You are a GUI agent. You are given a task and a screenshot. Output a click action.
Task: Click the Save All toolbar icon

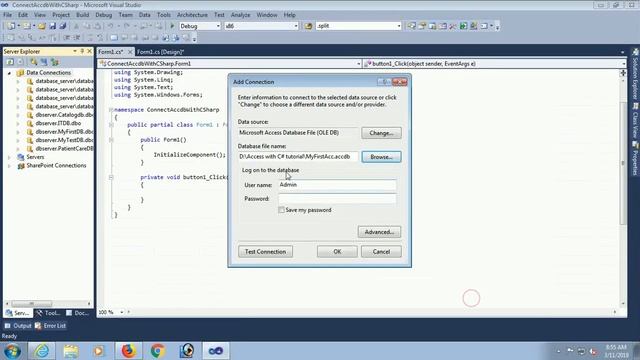click(x=62, y=26)
